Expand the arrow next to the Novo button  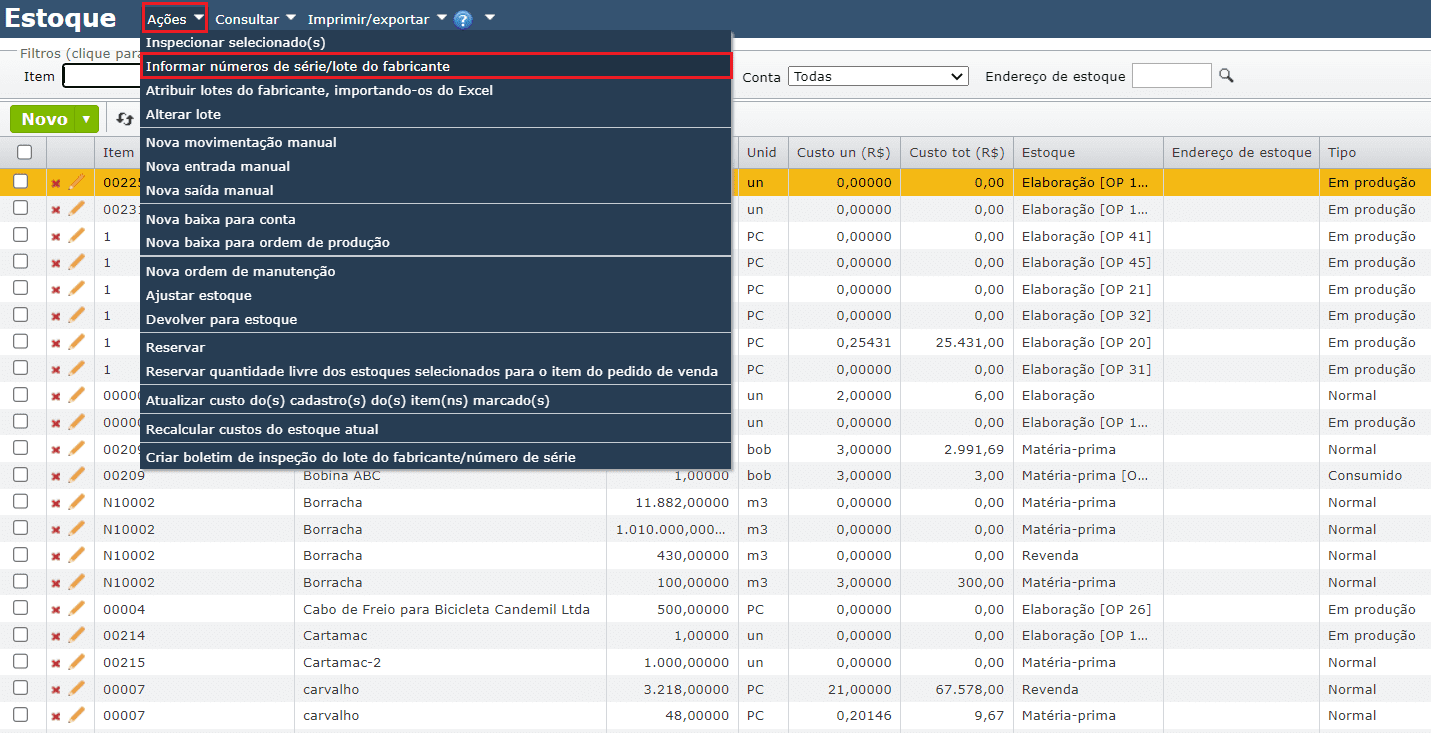[87, 119]
